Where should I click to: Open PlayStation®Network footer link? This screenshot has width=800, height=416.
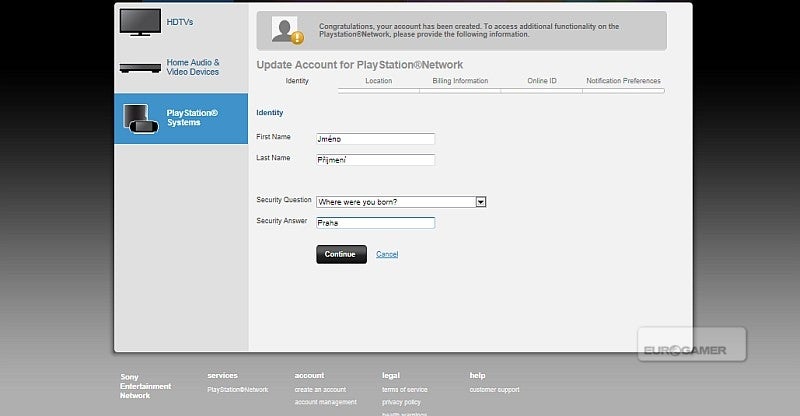[238, 389]
